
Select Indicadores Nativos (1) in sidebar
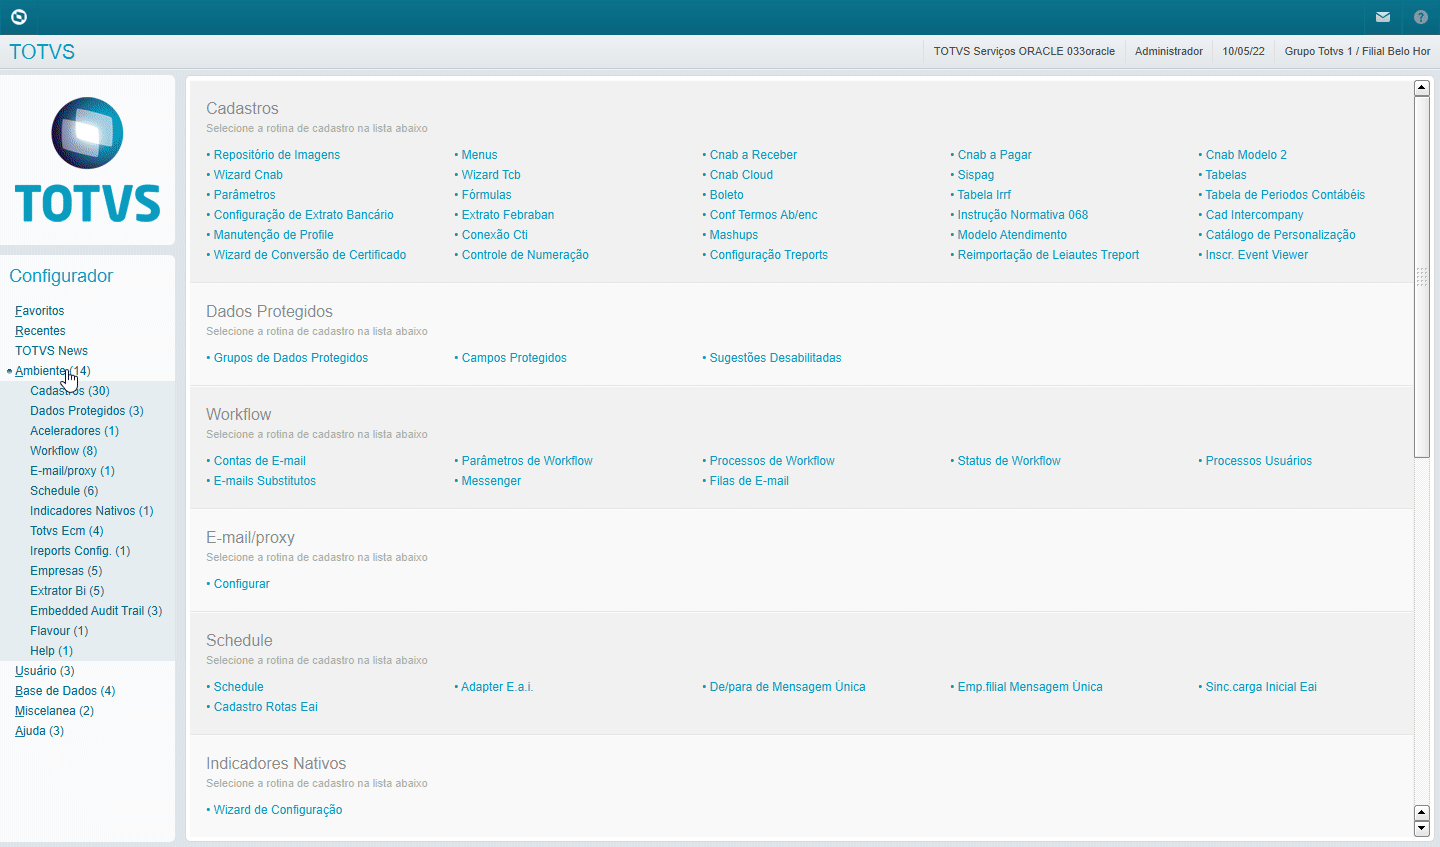coord(92,511)
